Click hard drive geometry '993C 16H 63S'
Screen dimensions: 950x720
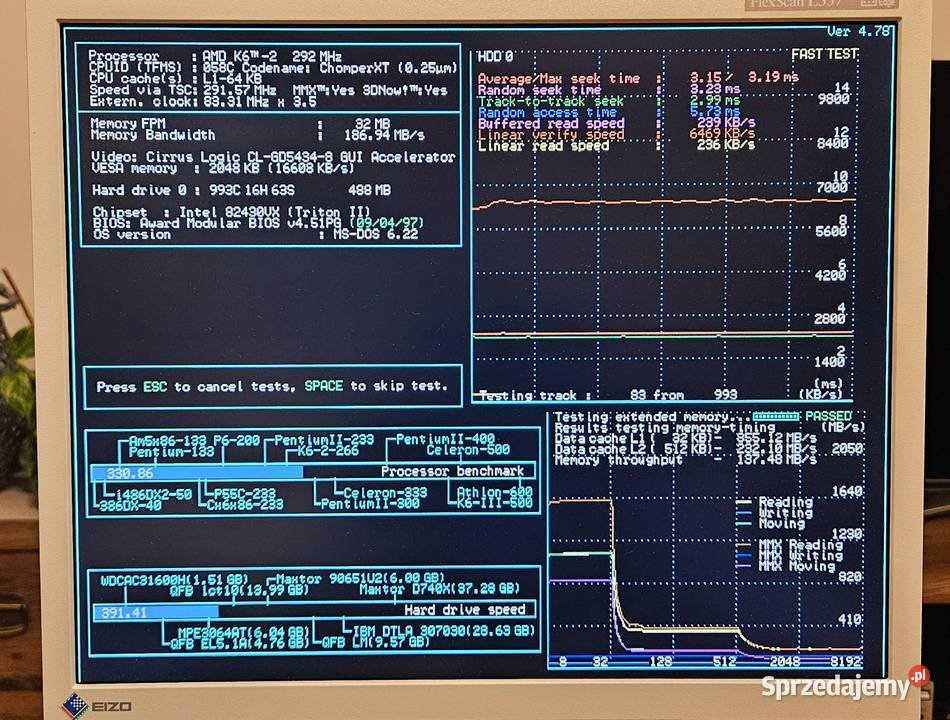[x=251, y=190]
